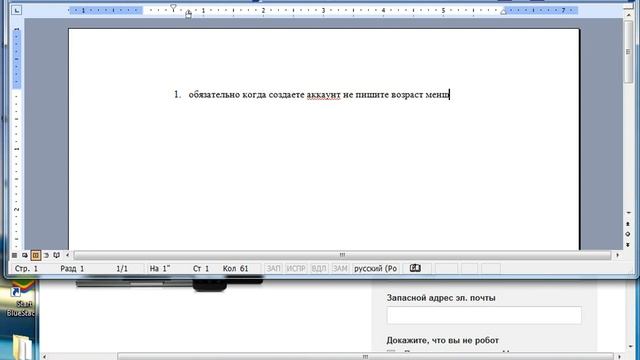Screen dimensions: 640x360
Task: Click the browser horizontal scrollbar thumb
Action: (365, 357)
